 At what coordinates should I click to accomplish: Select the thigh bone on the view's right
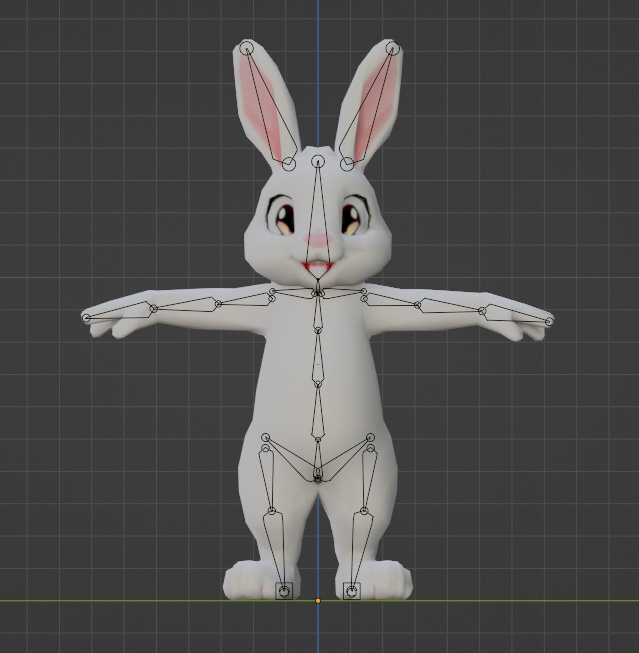[368, 480]
